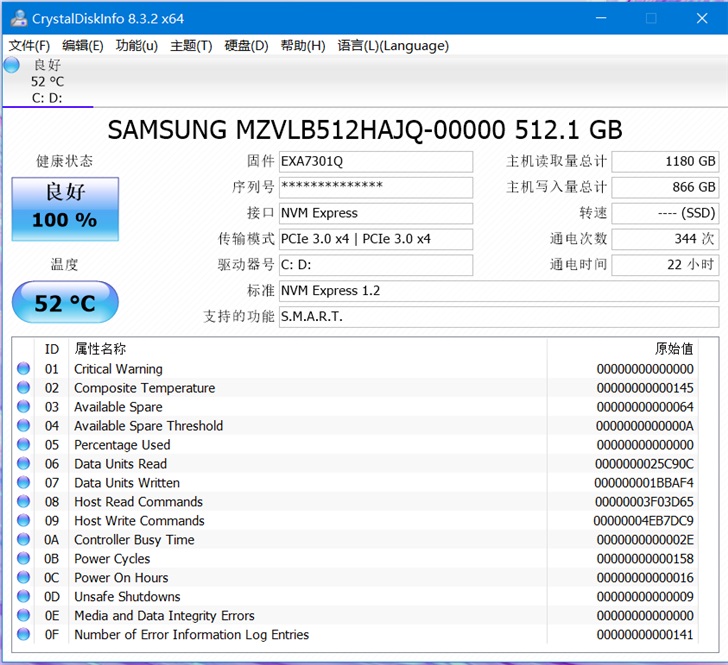Open the 主题(T) theme menu

pyautogui.click(x=191, y=45)
